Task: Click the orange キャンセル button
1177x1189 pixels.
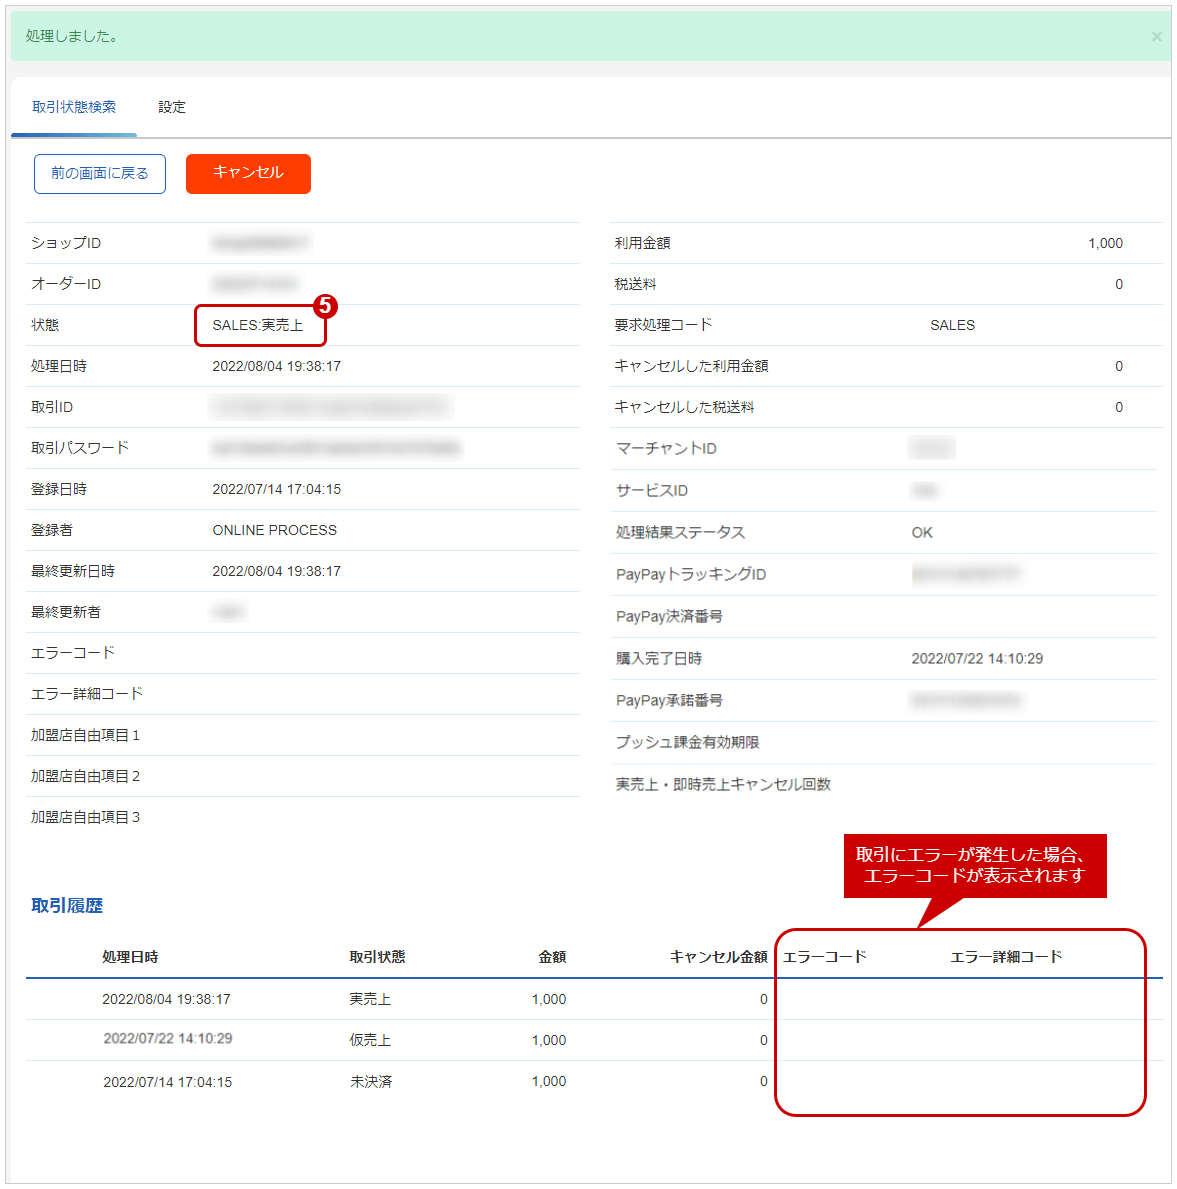Action: tap(248, 173)
